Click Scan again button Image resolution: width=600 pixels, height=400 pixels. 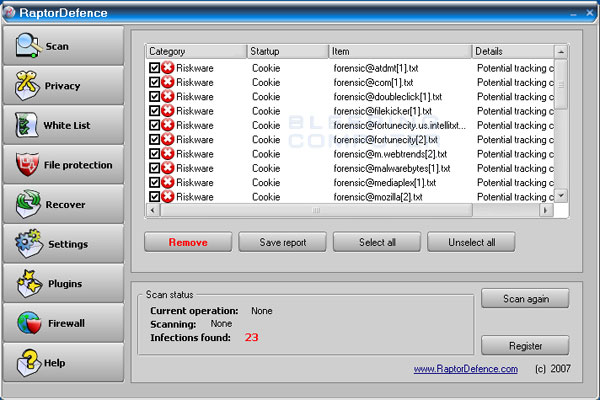[525, 299]
